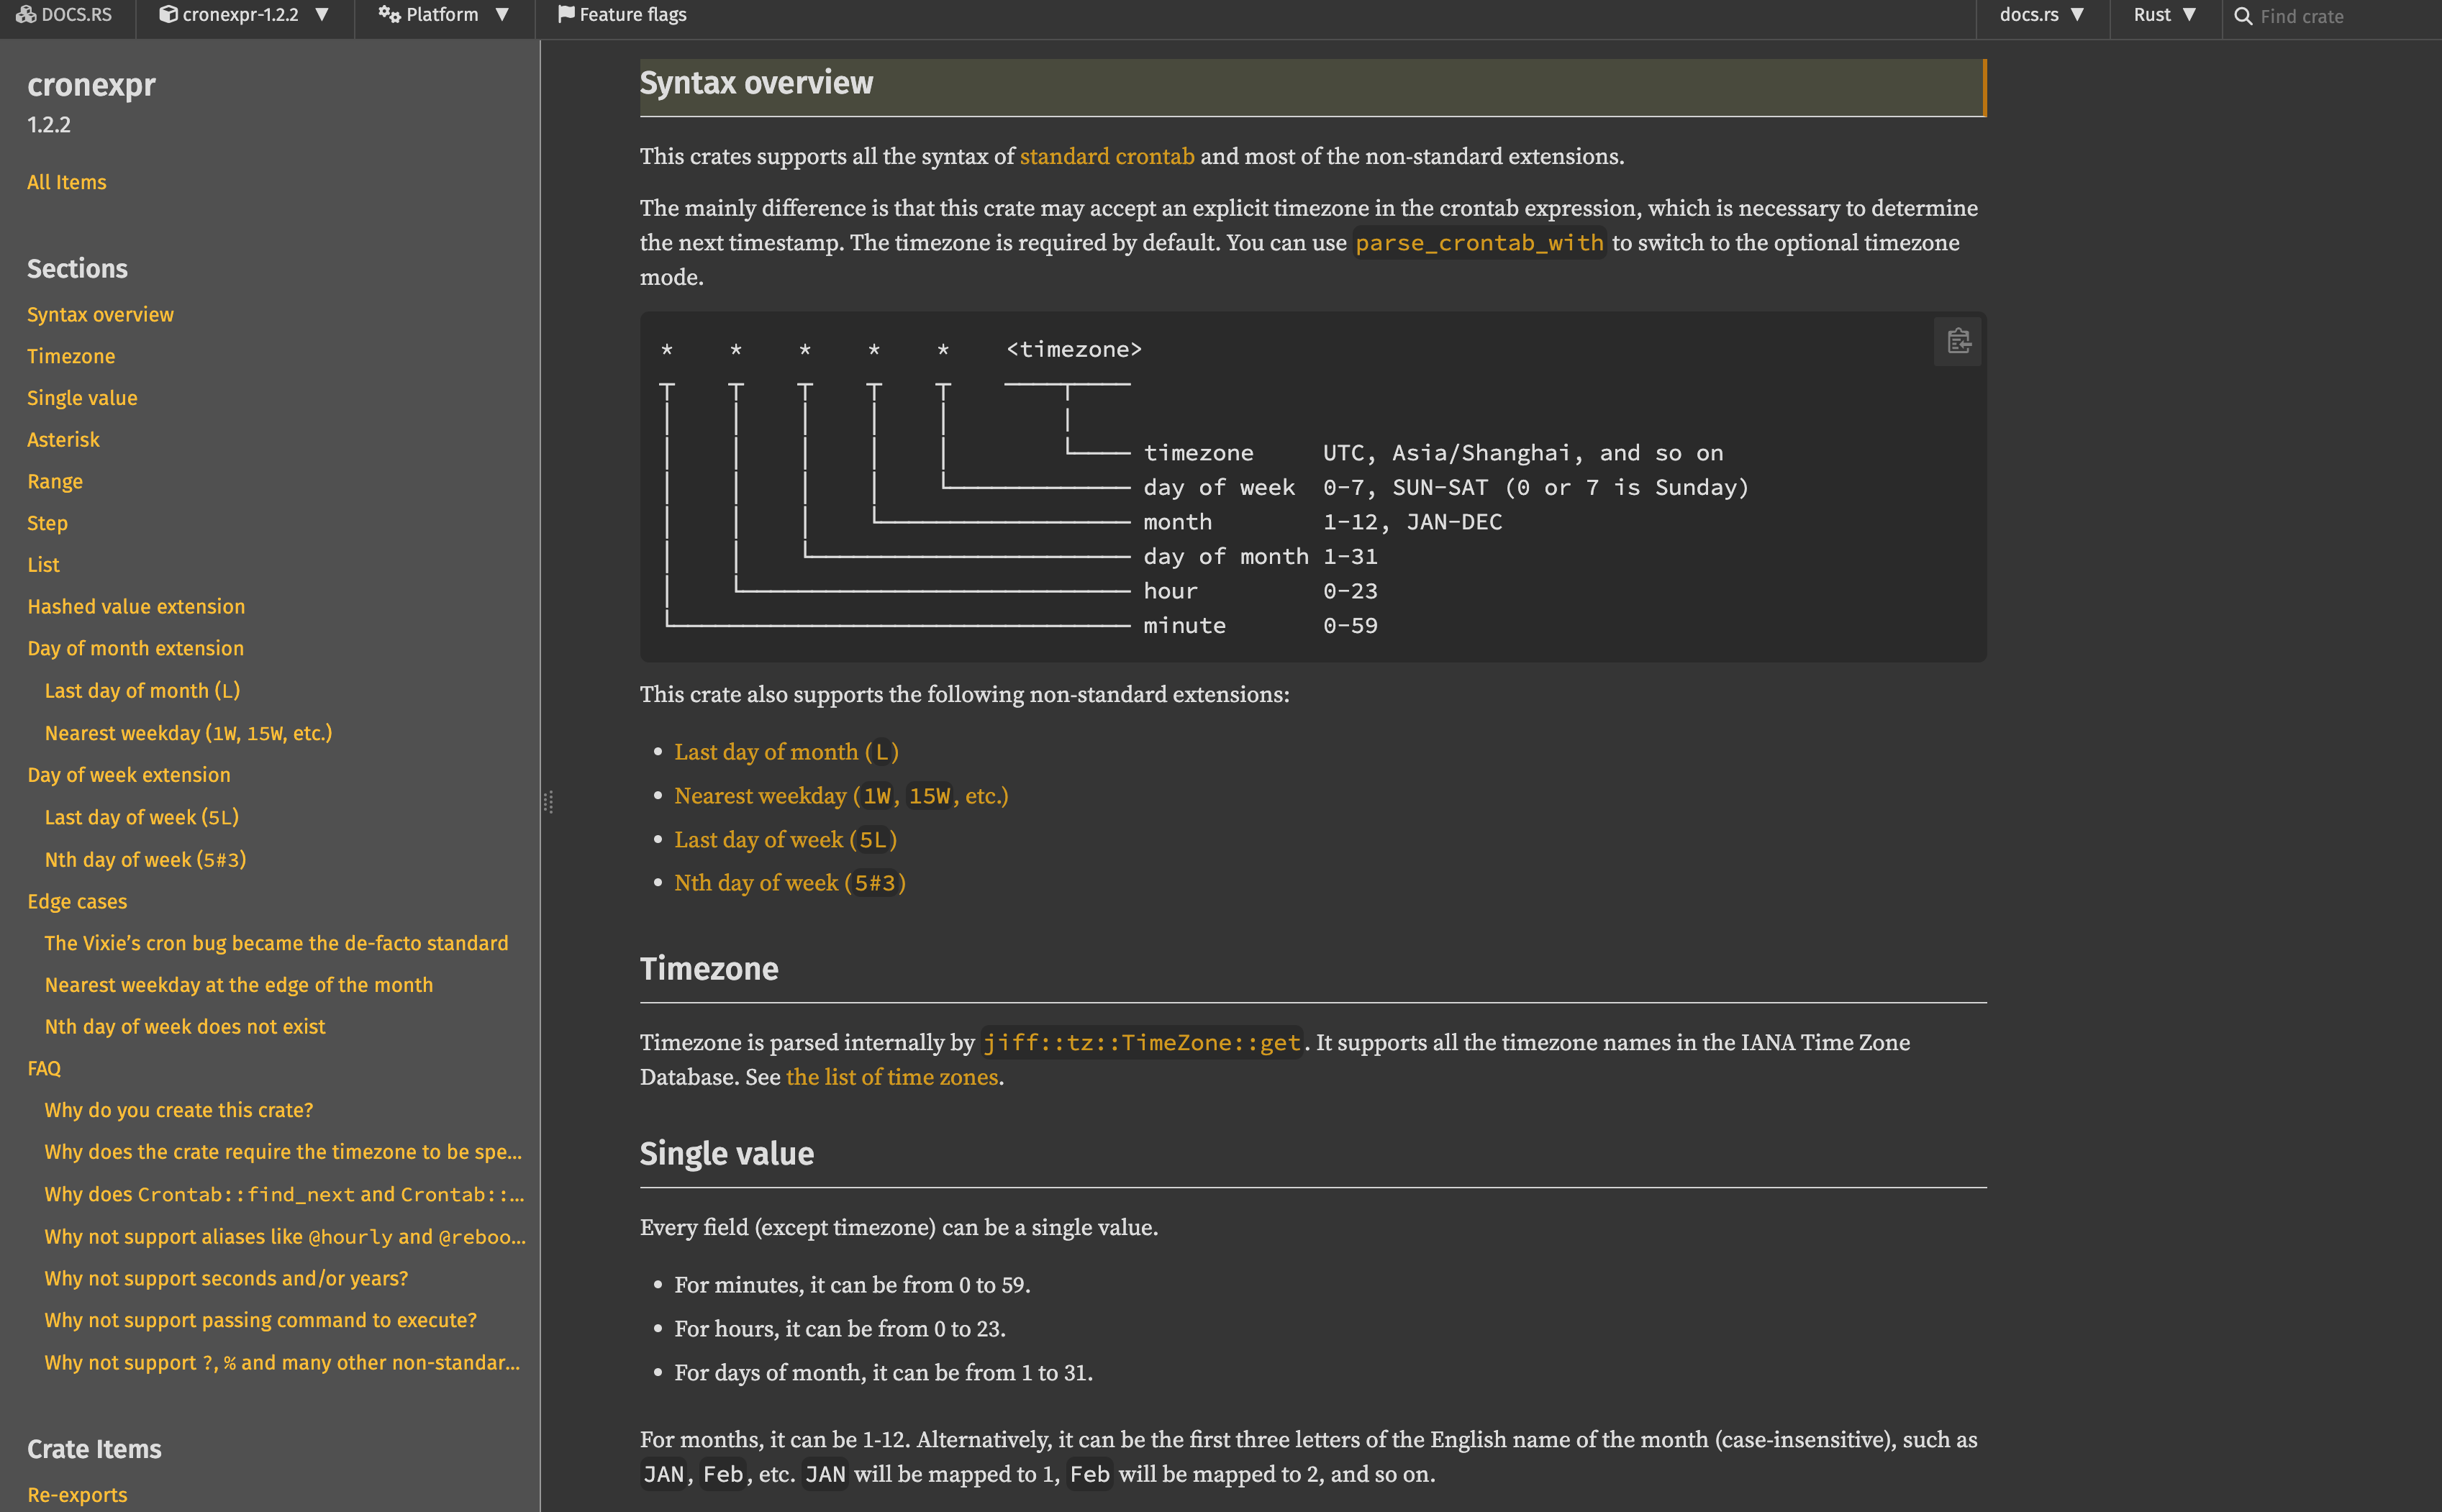Expand the Platform dropdown menu

pyautogui.click(x=444, y=14)
